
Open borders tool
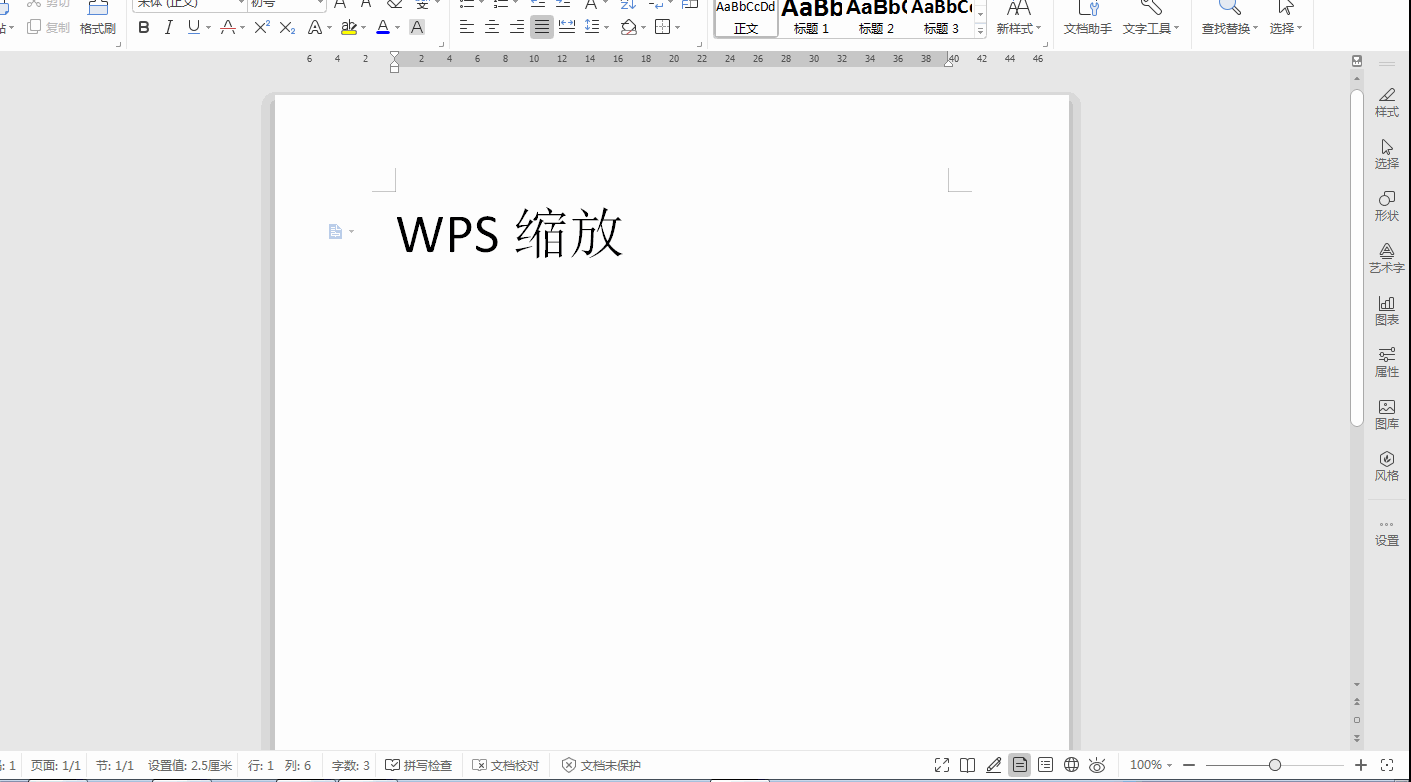tap(662, 27)
